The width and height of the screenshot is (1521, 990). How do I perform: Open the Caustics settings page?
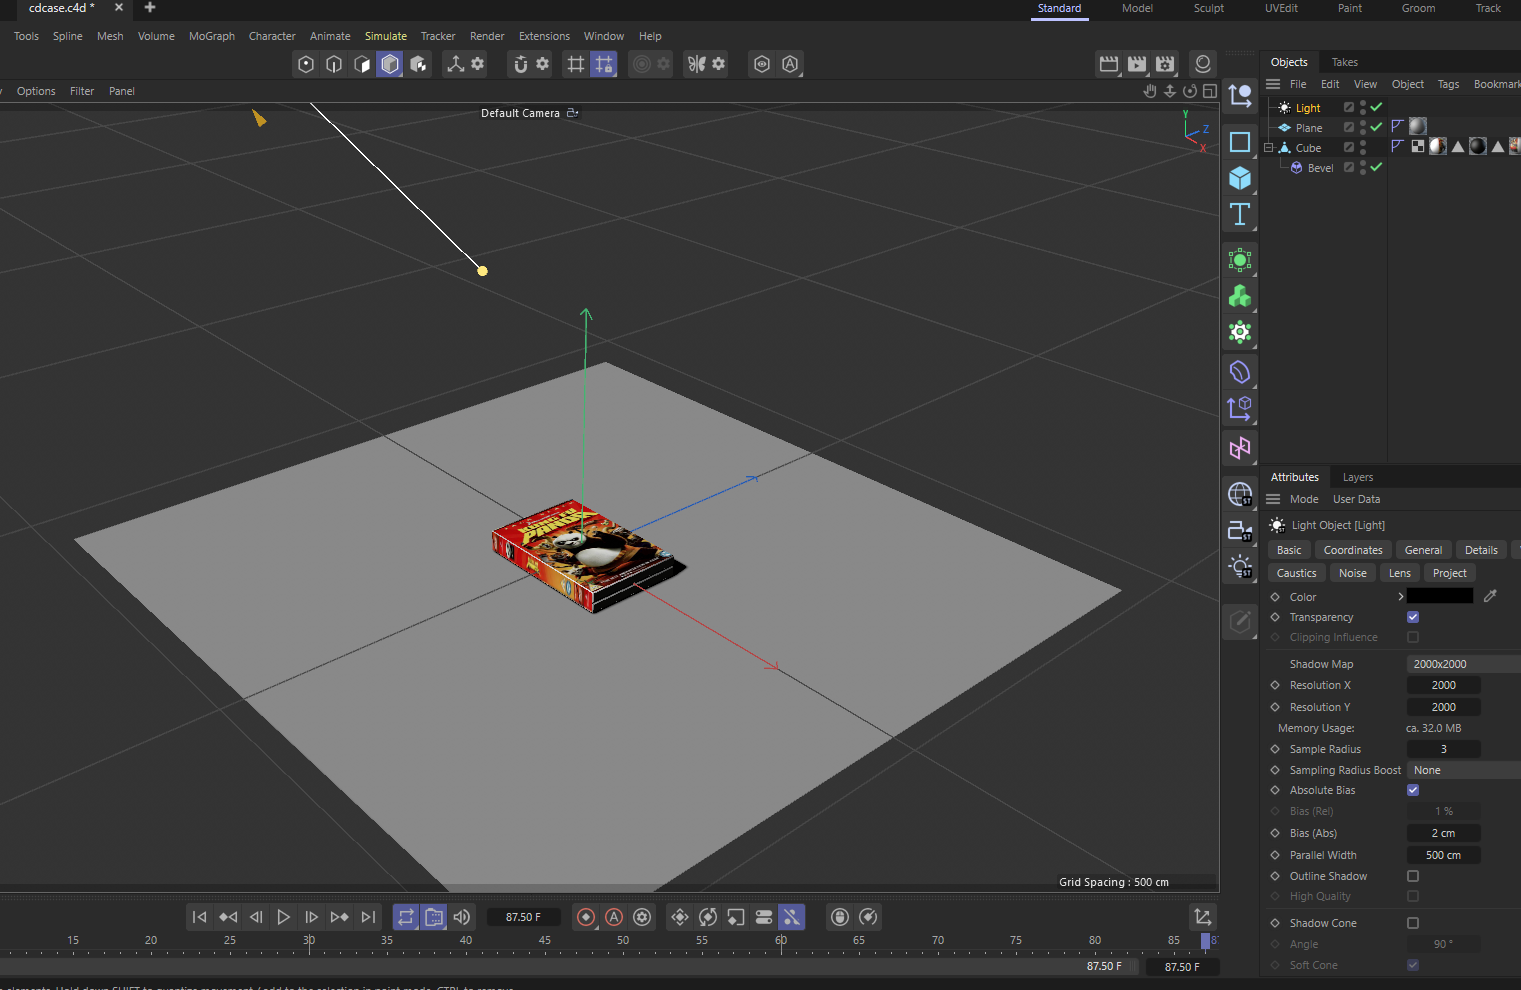point(1296,572)
